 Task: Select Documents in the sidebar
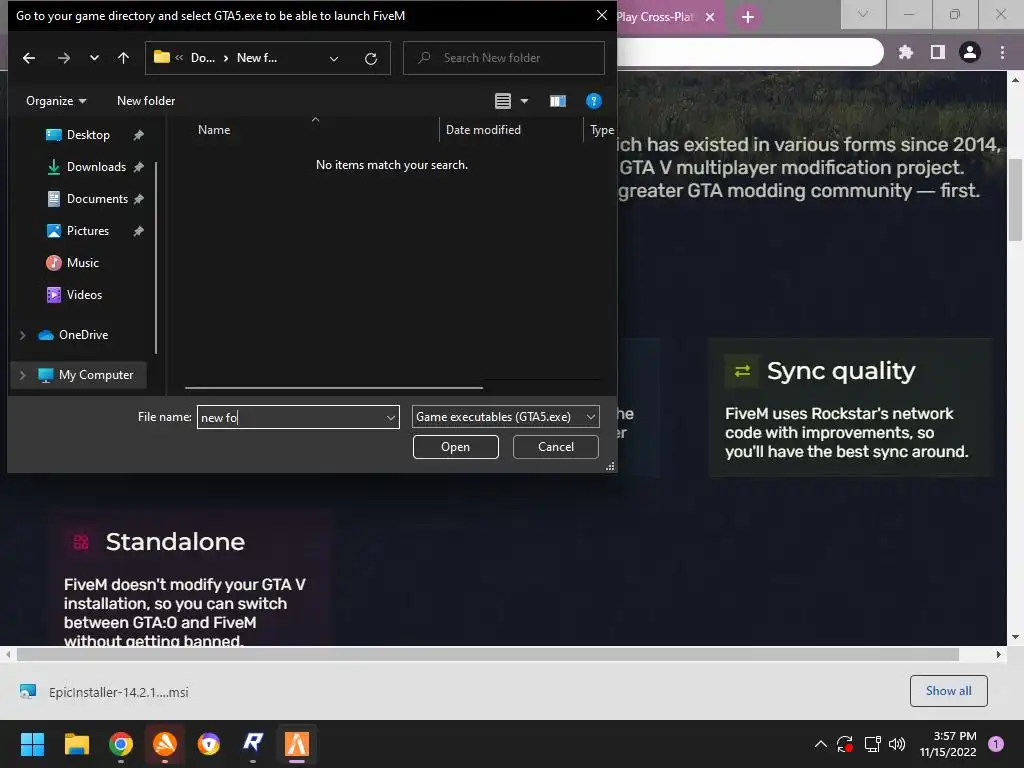point(97,199)
